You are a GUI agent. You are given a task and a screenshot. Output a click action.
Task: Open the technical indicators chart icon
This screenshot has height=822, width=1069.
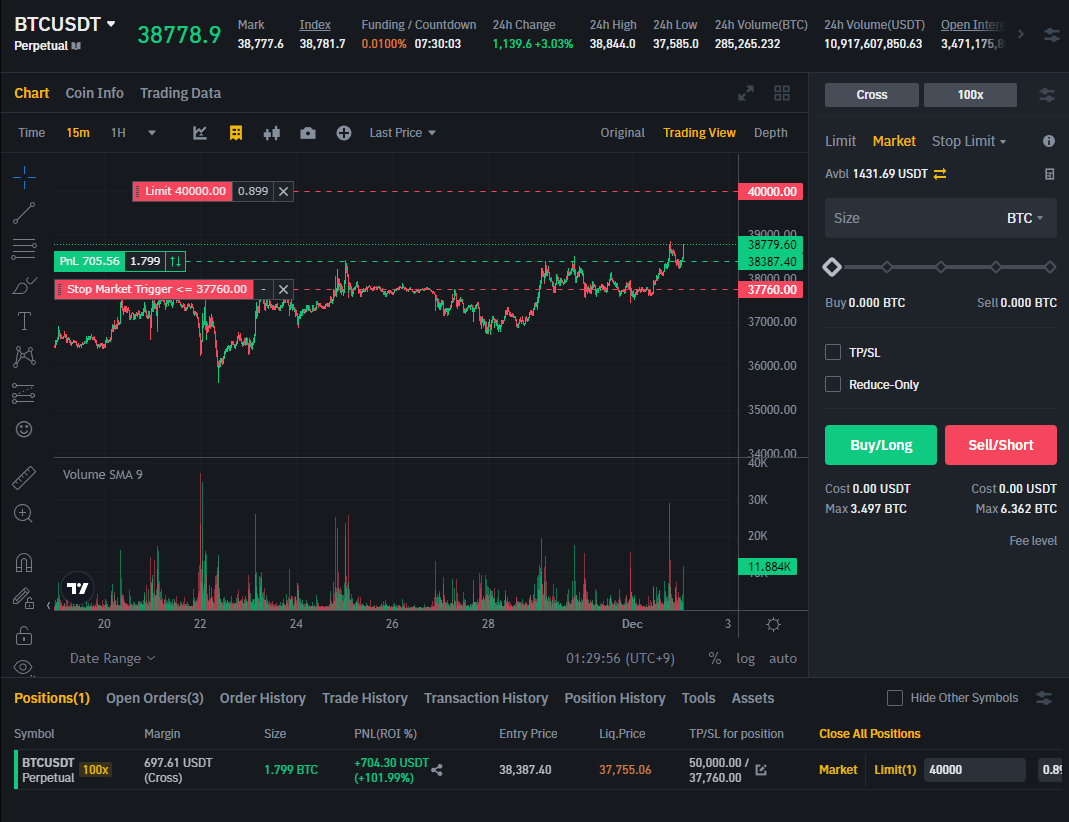[x=200, y=133]
